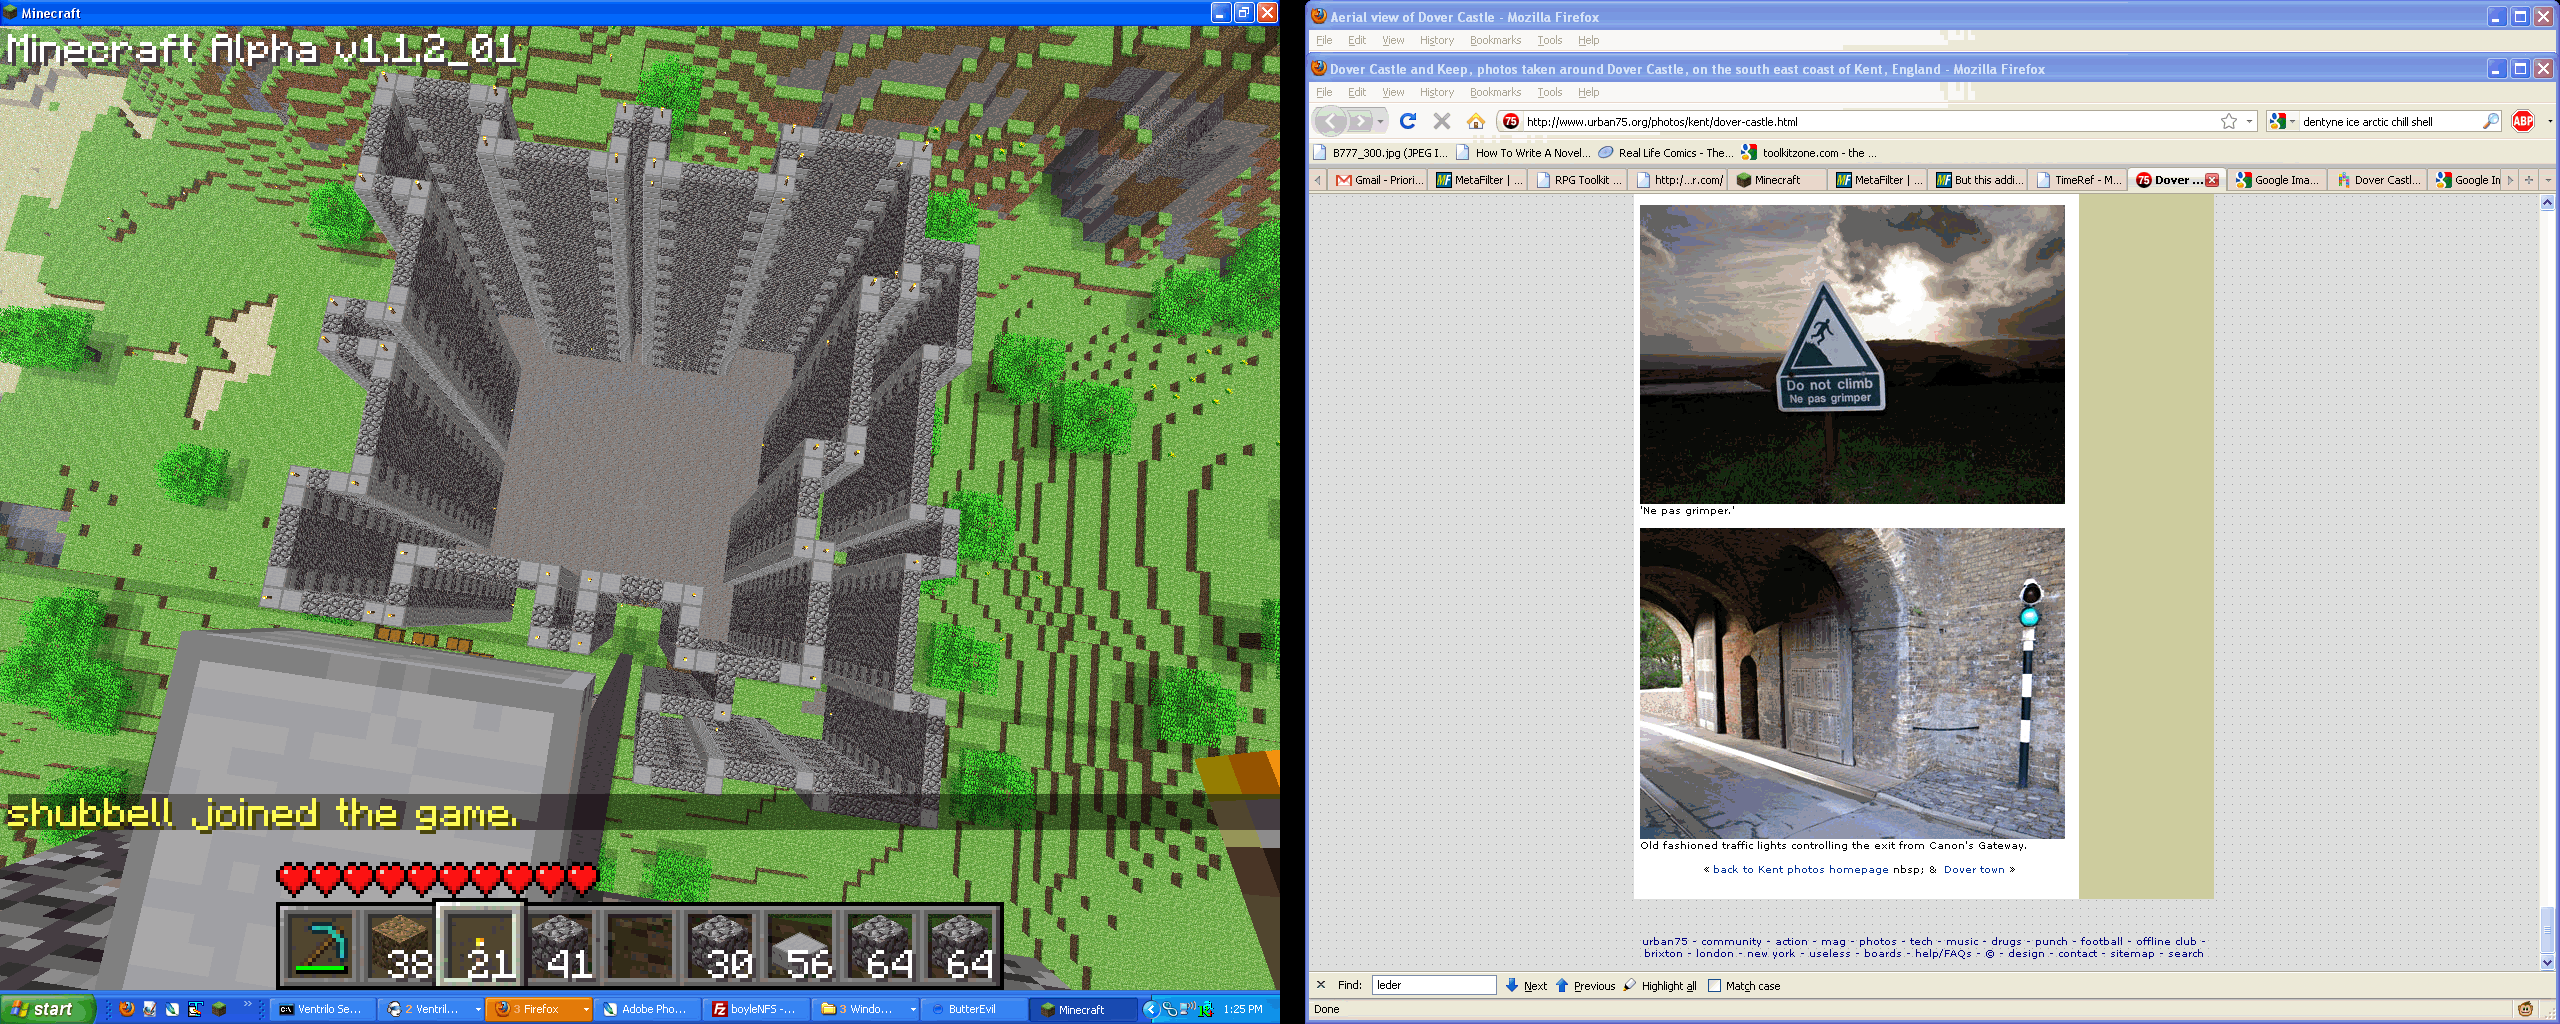The image size is (2560, 1024).
Task: Expand the 3 Windo... taskbar group
Action: (912, 1009)
